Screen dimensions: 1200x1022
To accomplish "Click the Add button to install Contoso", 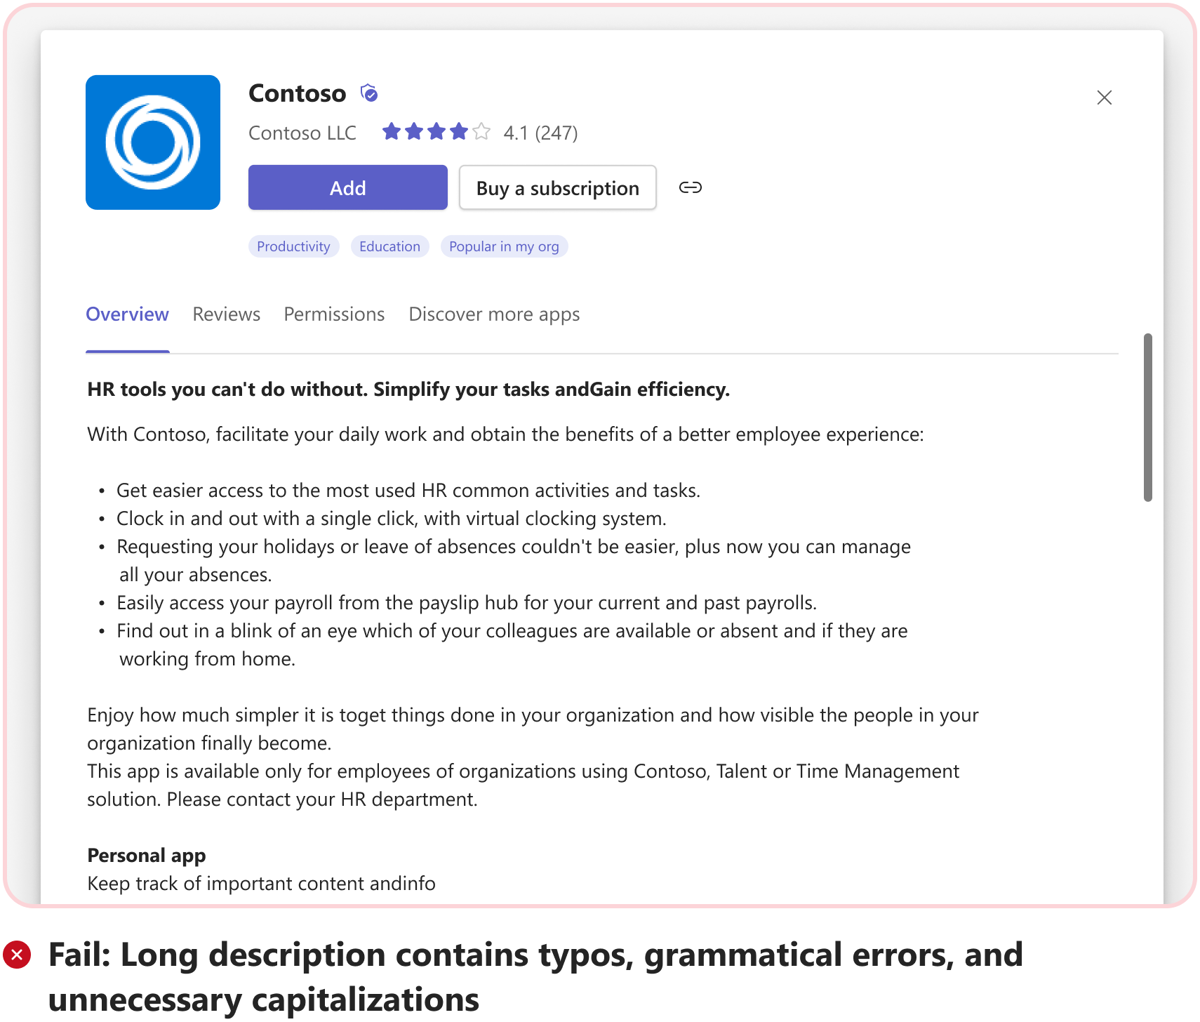I will 347,187.
